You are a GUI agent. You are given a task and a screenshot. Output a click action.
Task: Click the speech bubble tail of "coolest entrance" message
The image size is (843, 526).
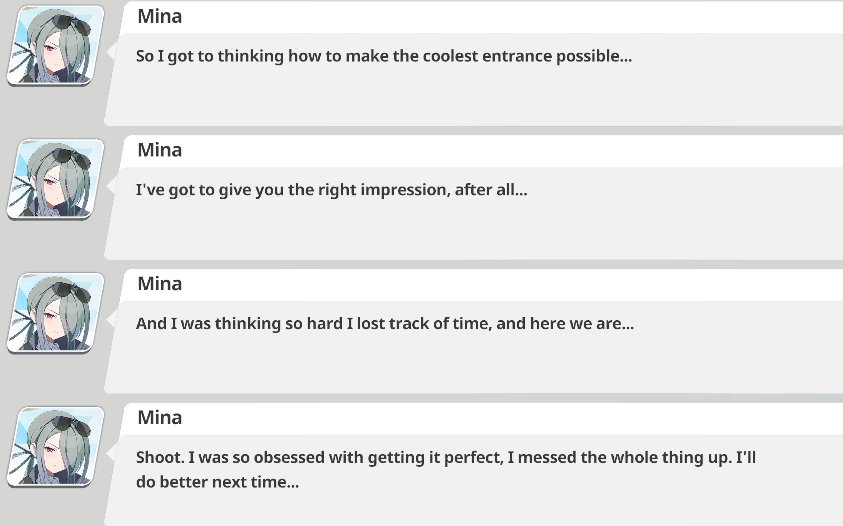(x=112, y=50)
